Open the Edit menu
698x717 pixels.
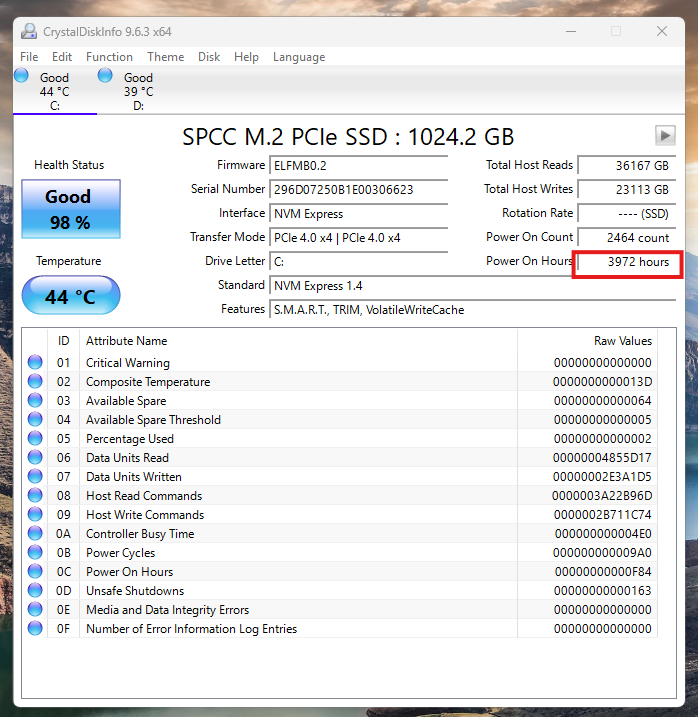coord(62,57)
